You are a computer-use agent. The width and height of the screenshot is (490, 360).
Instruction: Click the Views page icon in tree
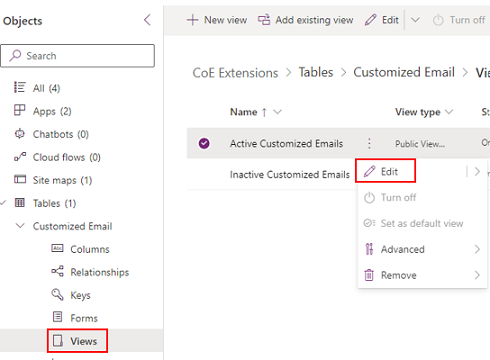tap(58, 341)
